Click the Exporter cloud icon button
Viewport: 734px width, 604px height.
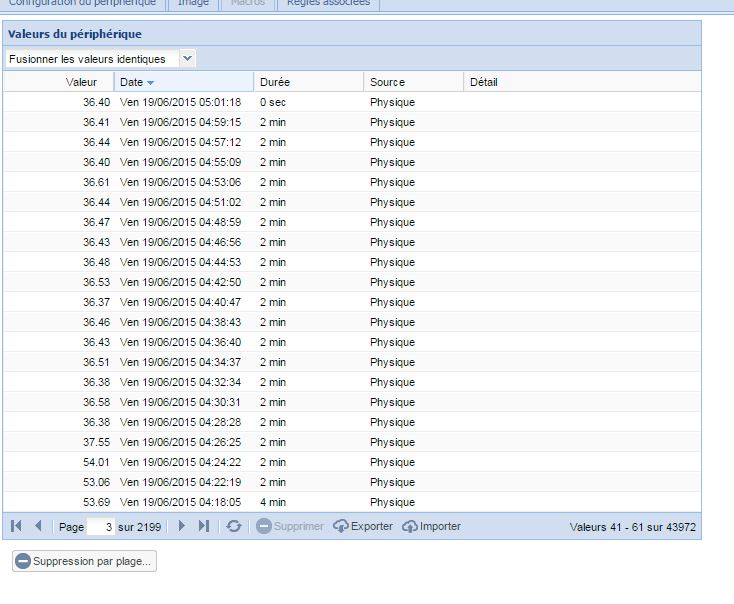click(363, 526)
